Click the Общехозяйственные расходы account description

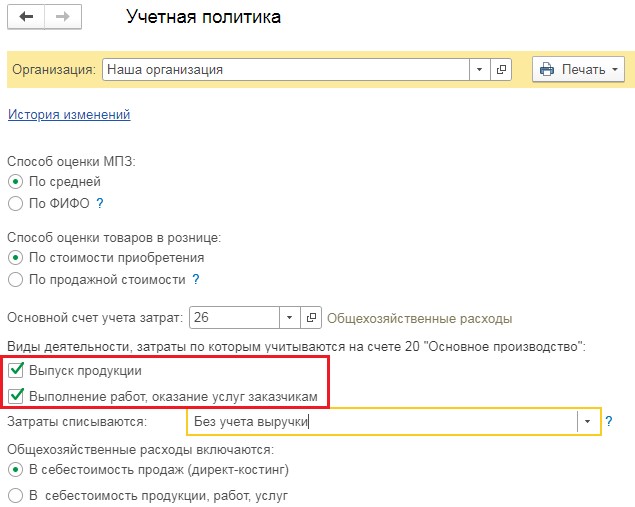tap(420, 318)
